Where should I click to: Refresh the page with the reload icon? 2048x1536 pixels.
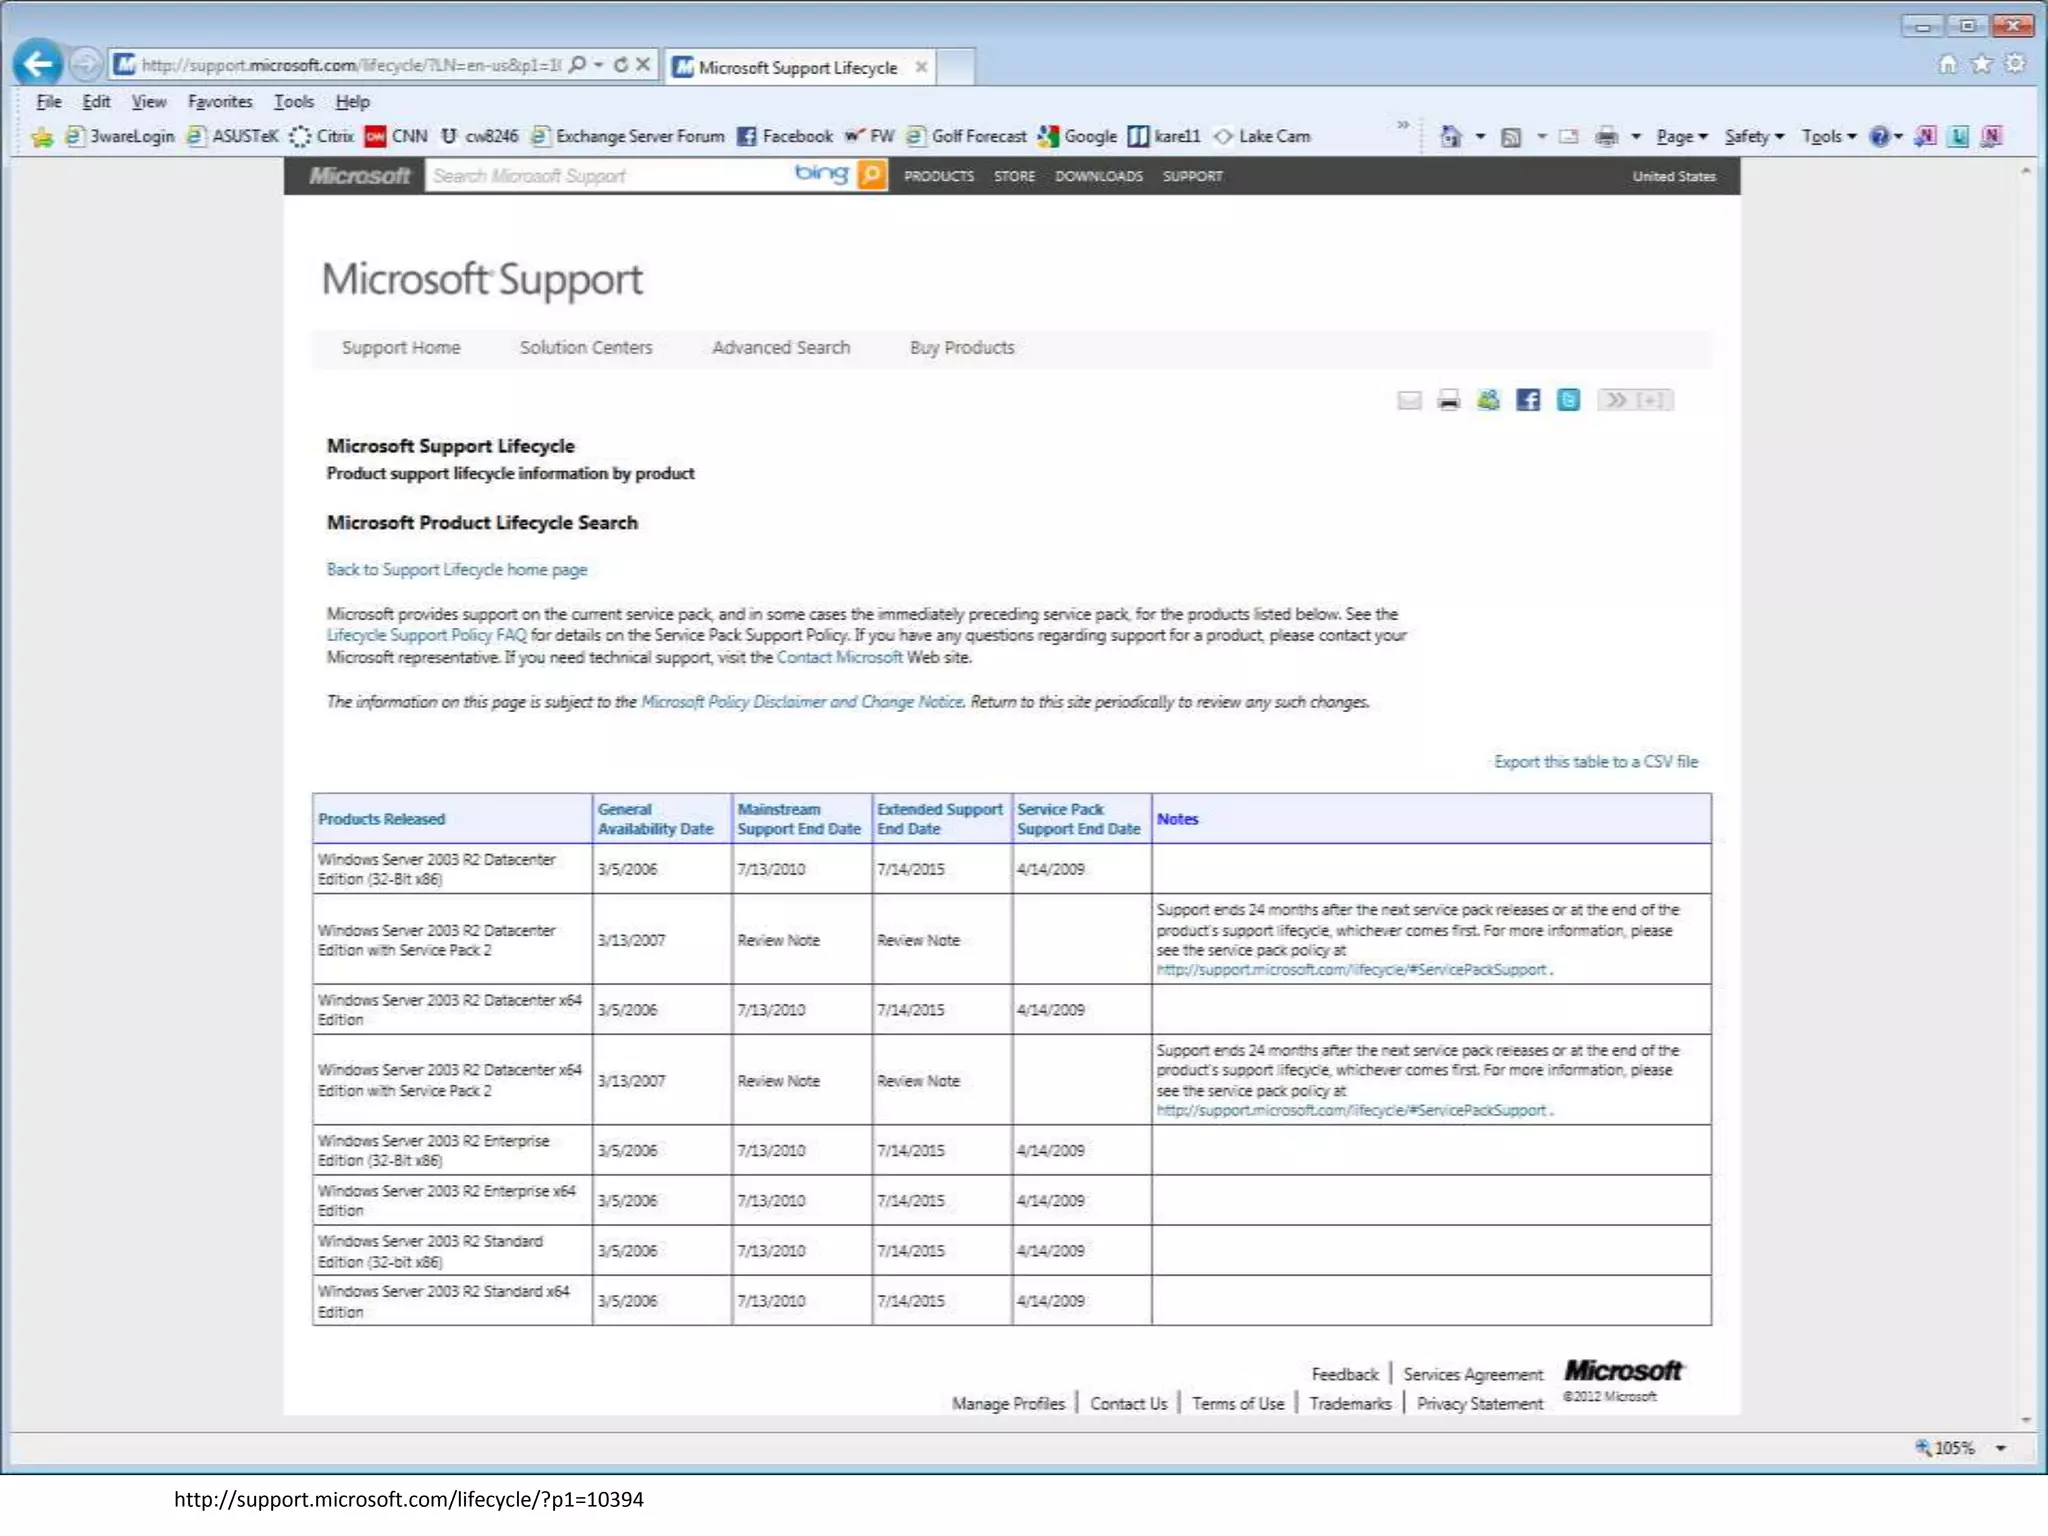621,65
